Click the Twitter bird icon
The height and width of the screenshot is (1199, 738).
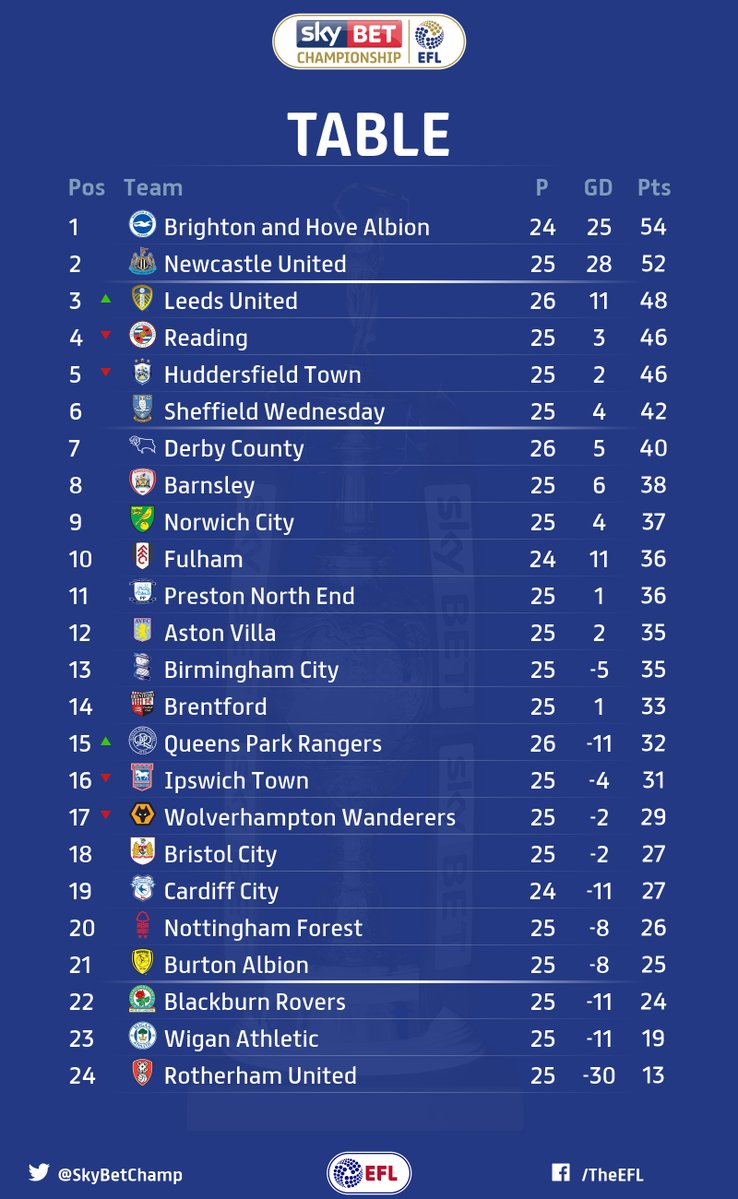coord(39,1172)
